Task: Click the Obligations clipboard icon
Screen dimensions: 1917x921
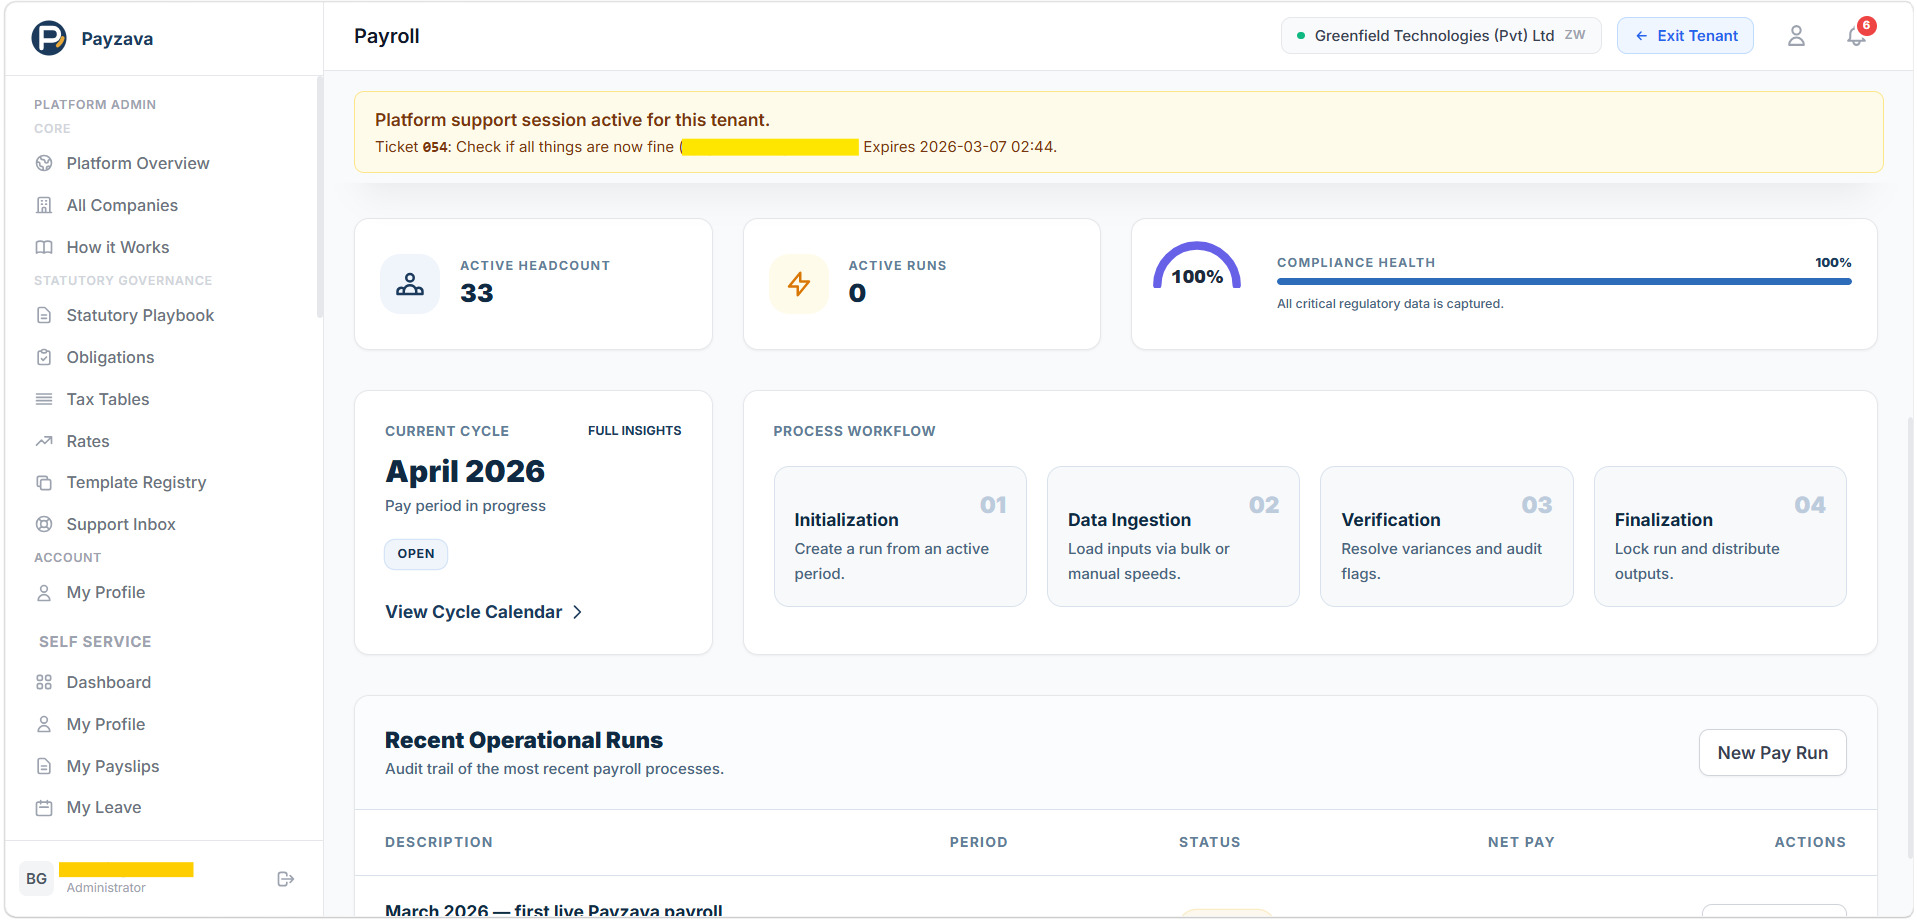Action: [44, 357]
